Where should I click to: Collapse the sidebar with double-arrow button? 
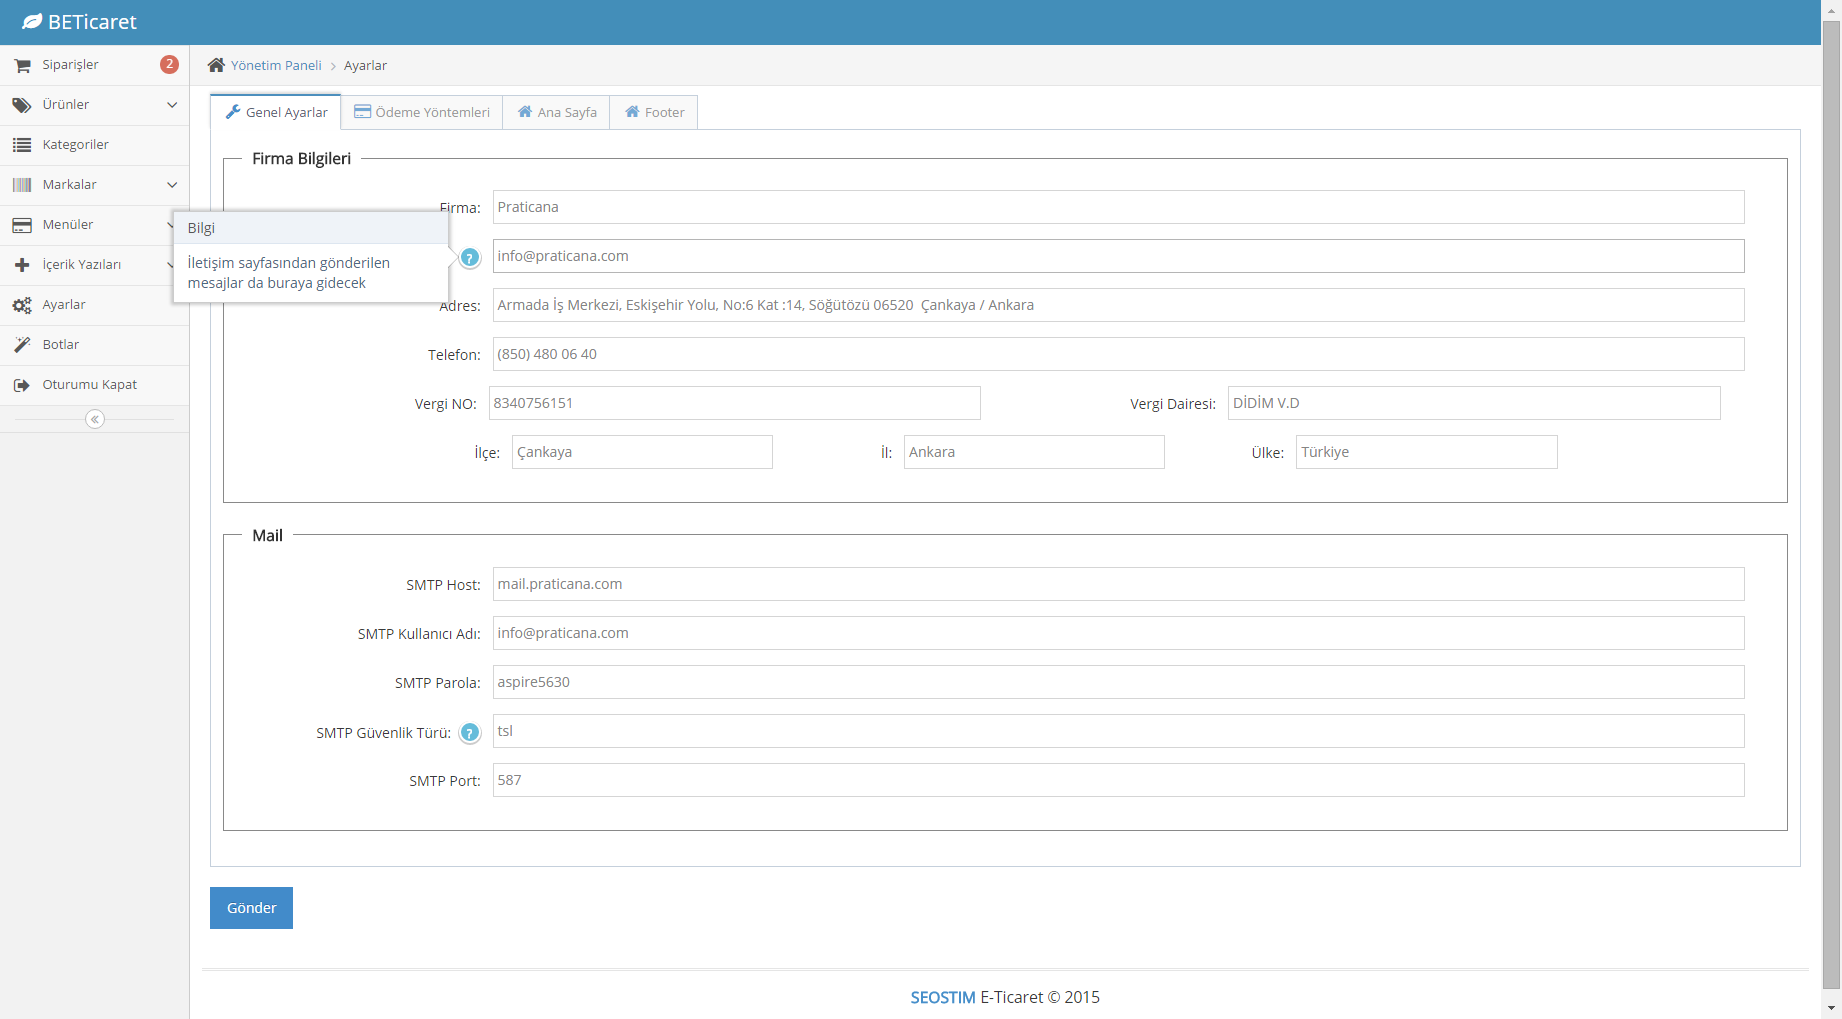pyautogui.click(x=95, y=419)
